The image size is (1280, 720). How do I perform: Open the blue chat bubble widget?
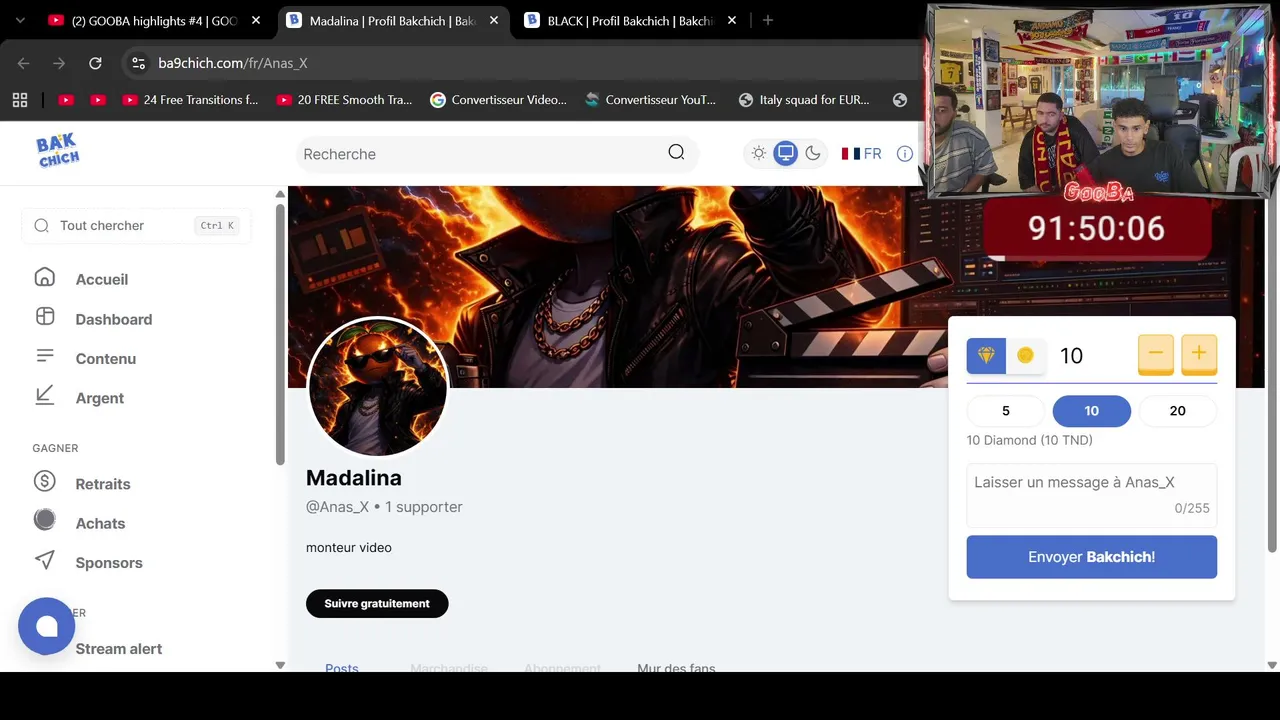[x=46, y=626]
